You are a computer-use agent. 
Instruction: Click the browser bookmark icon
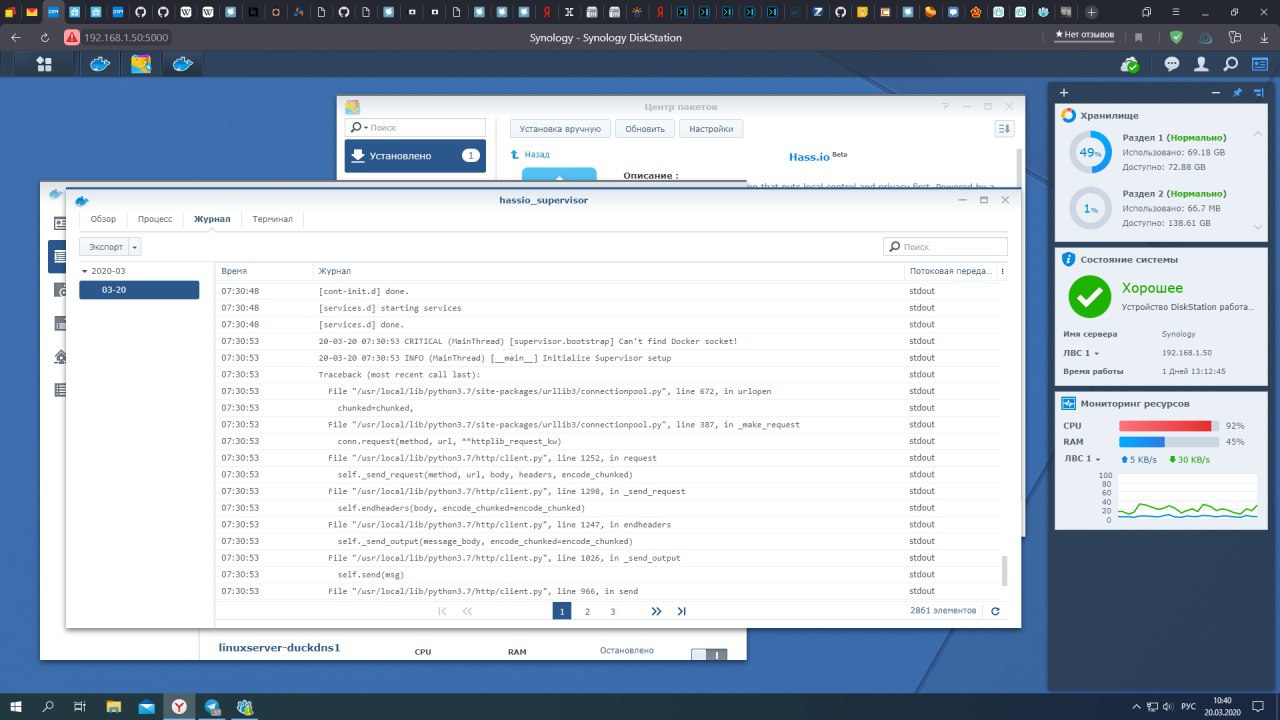(1138, 36)
